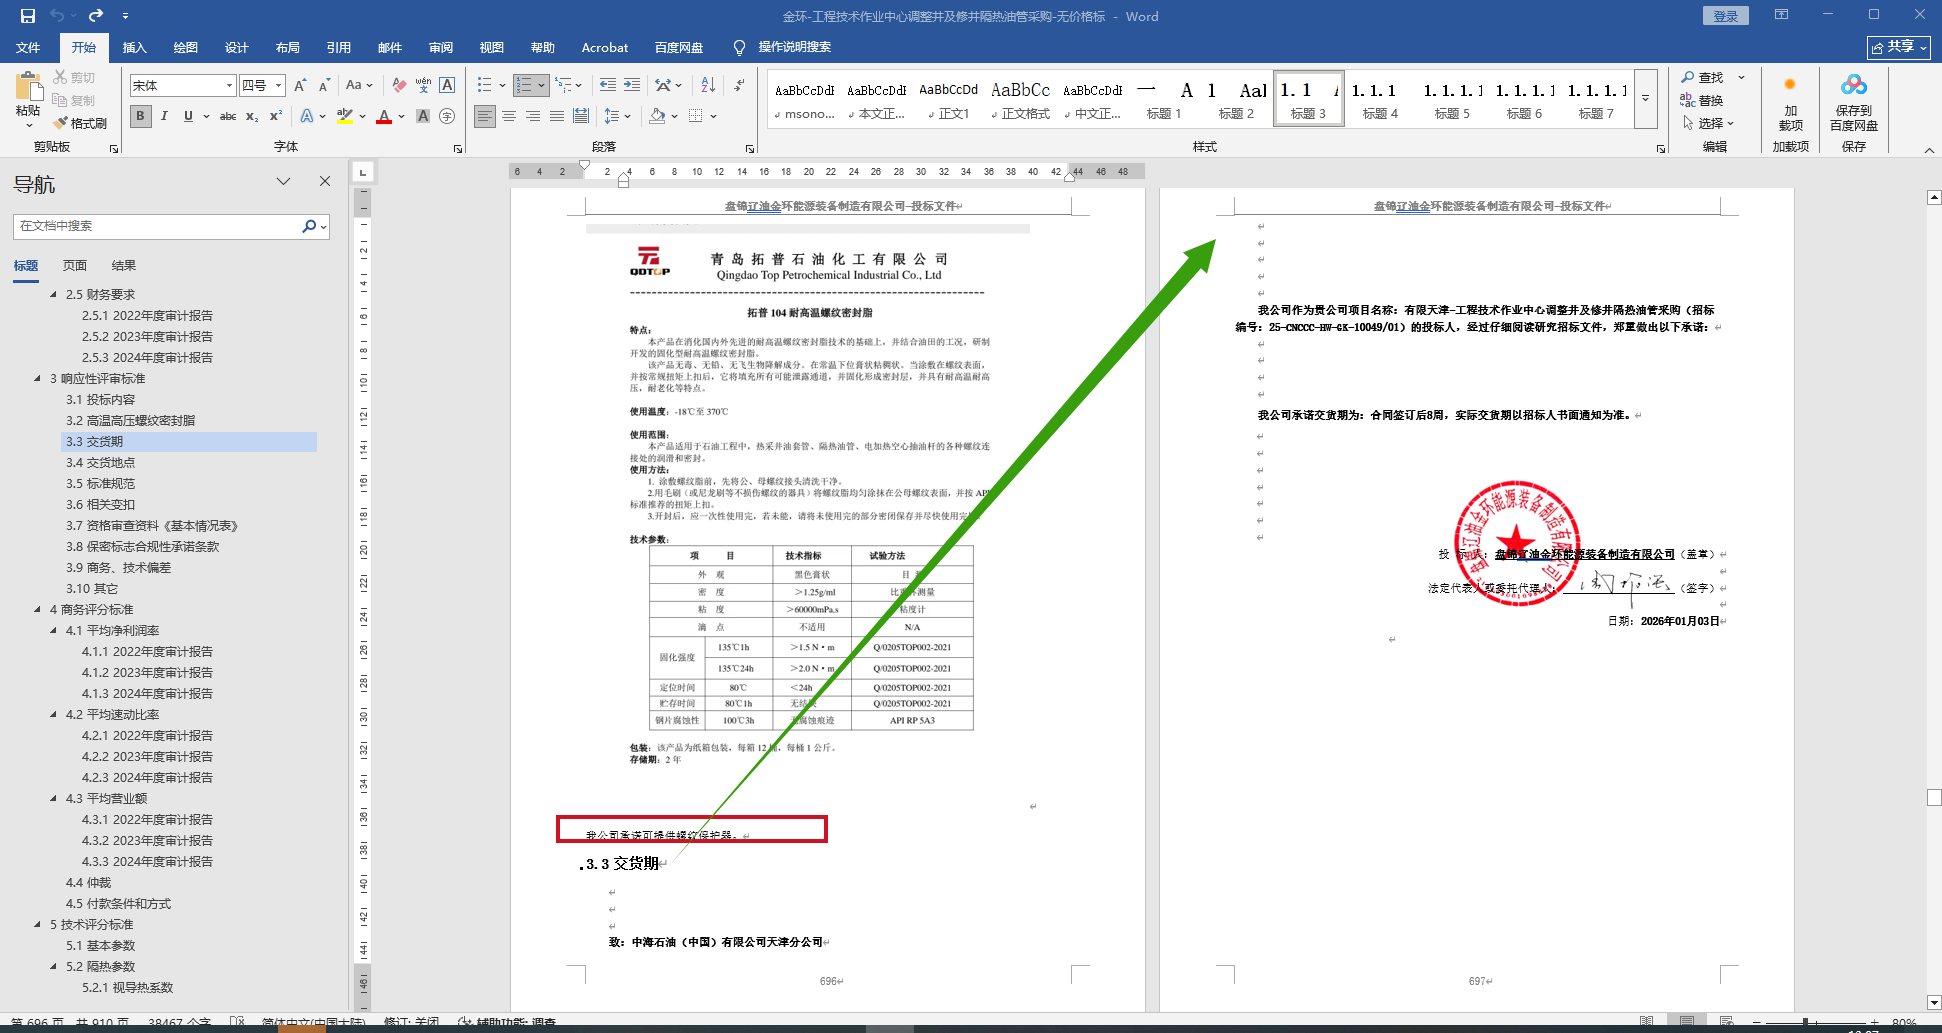The width and height of the screenshot is (1942, 1033).
Task: Decrease the paragraph indent
Action: (608, 85)
